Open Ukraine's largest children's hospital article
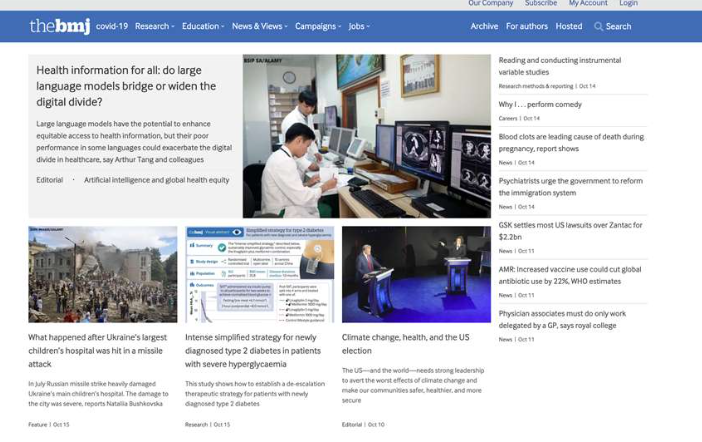The image size is (702, 442). (x=98, y=351)
